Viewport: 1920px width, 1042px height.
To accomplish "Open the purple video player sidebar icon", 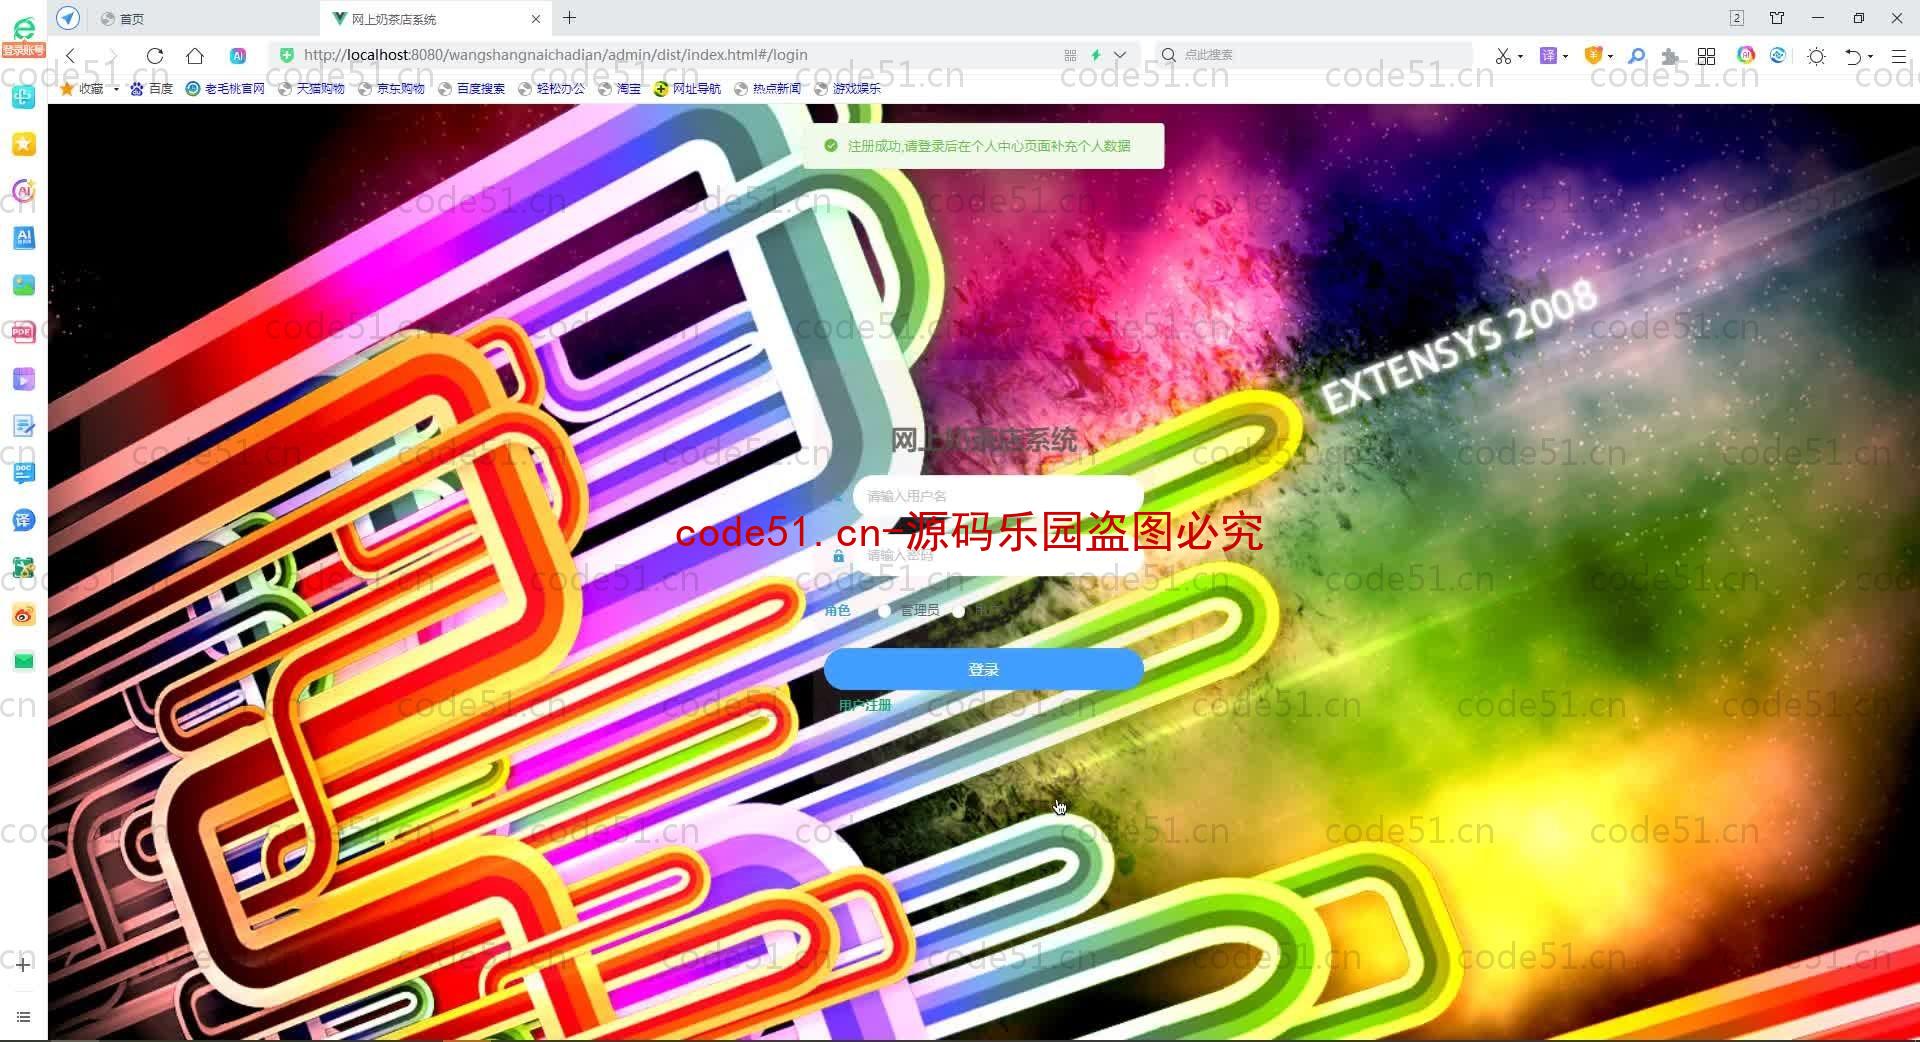I will 24,379.
